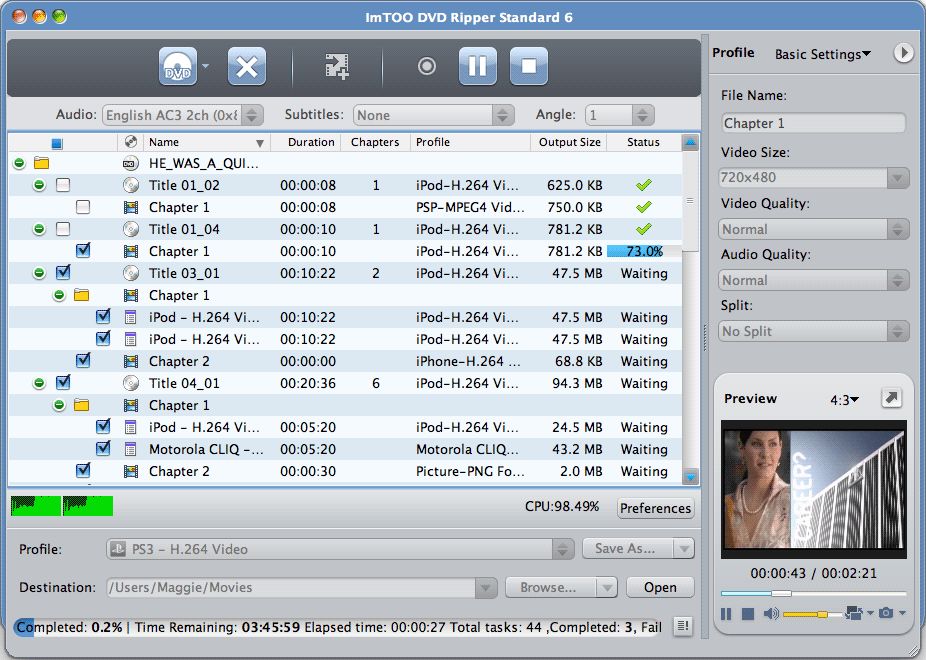Click the CPU usage graph
Viewport: 926px width, 660px height.
62,506
